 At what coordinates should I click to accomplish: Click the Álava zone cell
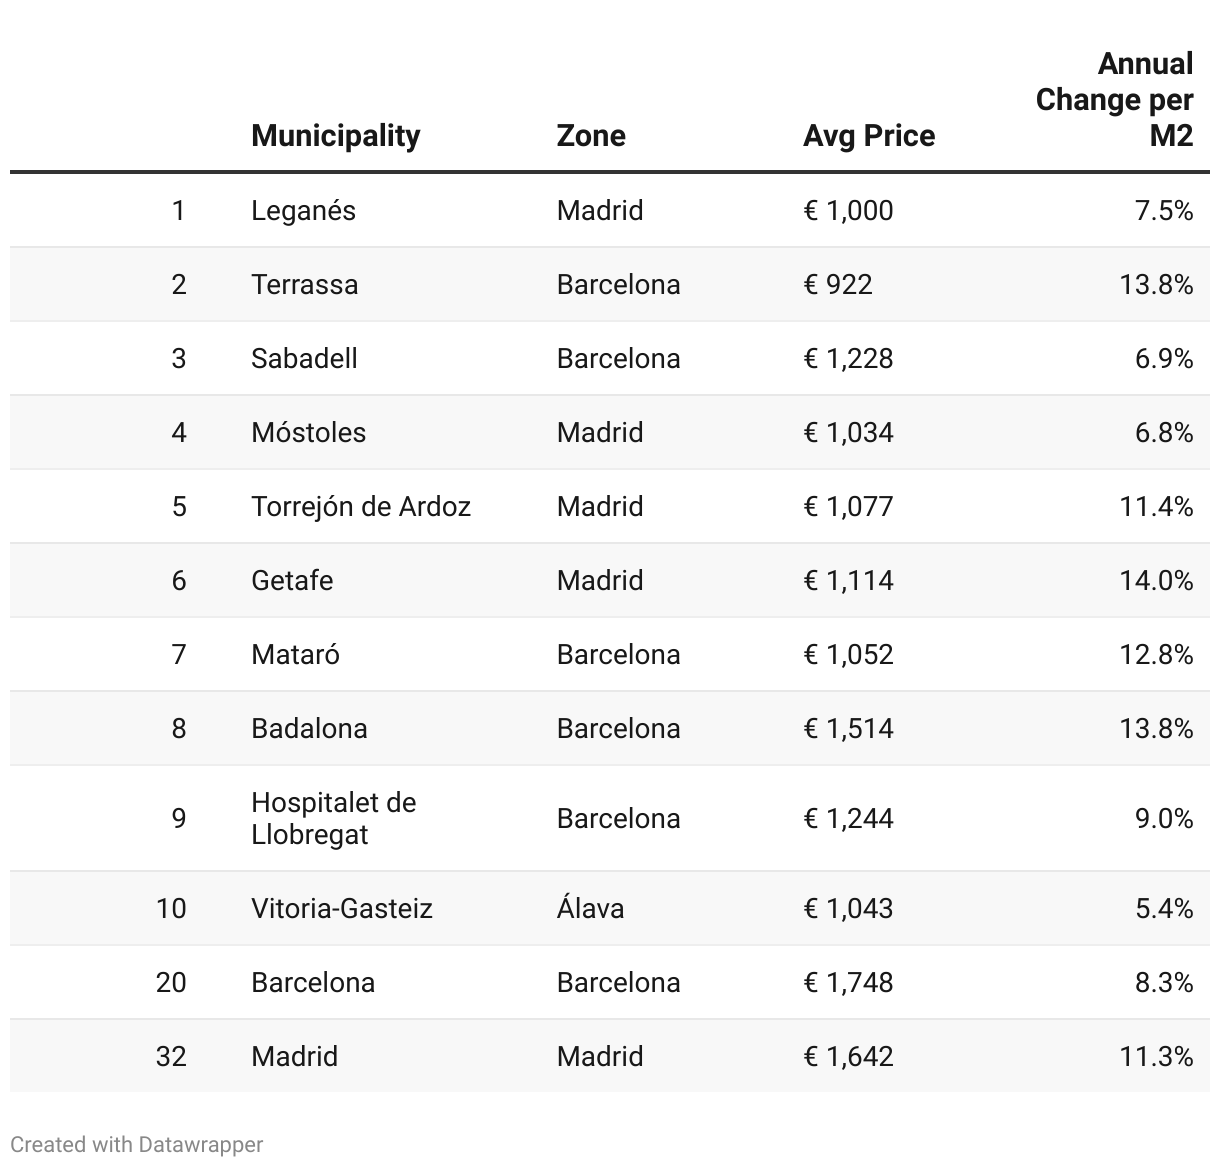click(x=590, y=909)
